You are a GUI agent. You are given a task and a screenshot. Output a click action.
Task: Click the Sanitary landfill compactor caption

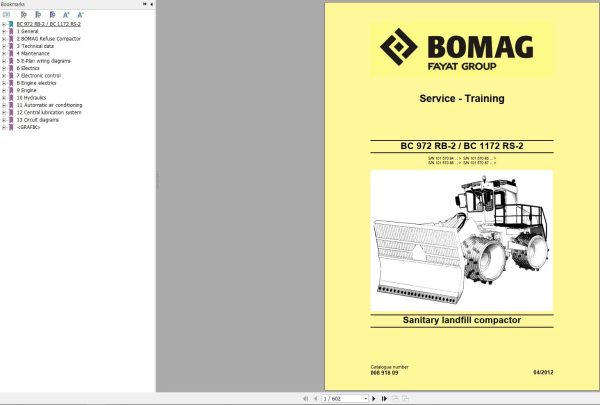tap(462, 320)
